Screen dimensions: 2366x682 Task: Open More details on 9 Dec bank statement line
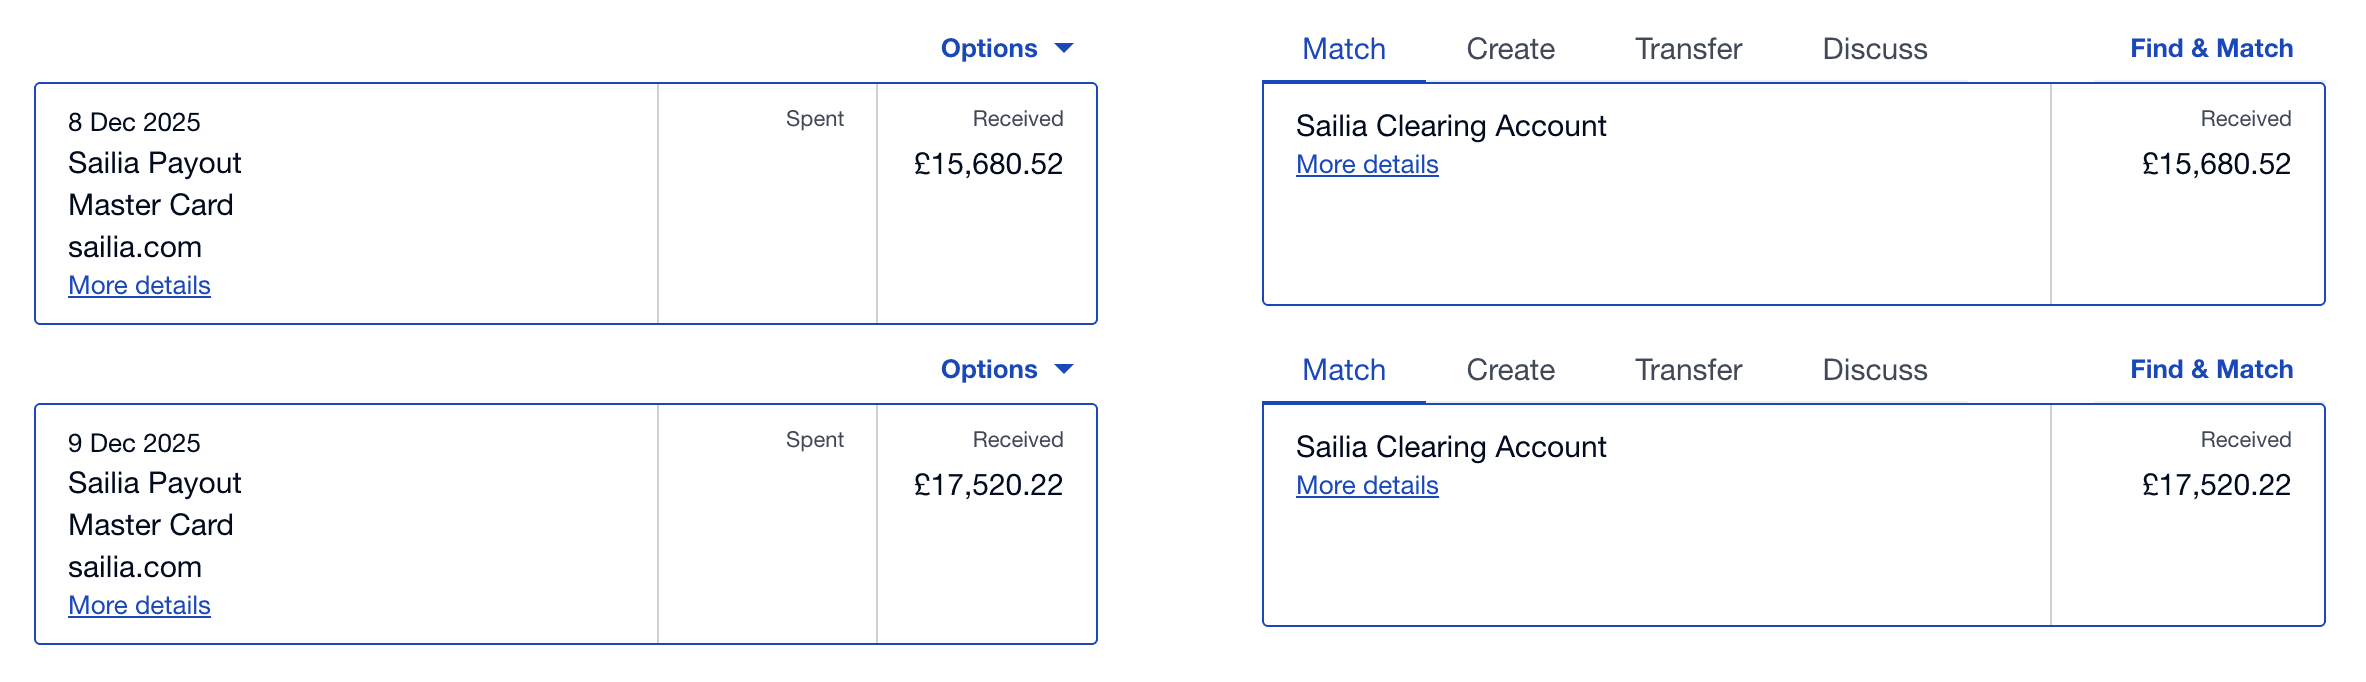point(139,605)
